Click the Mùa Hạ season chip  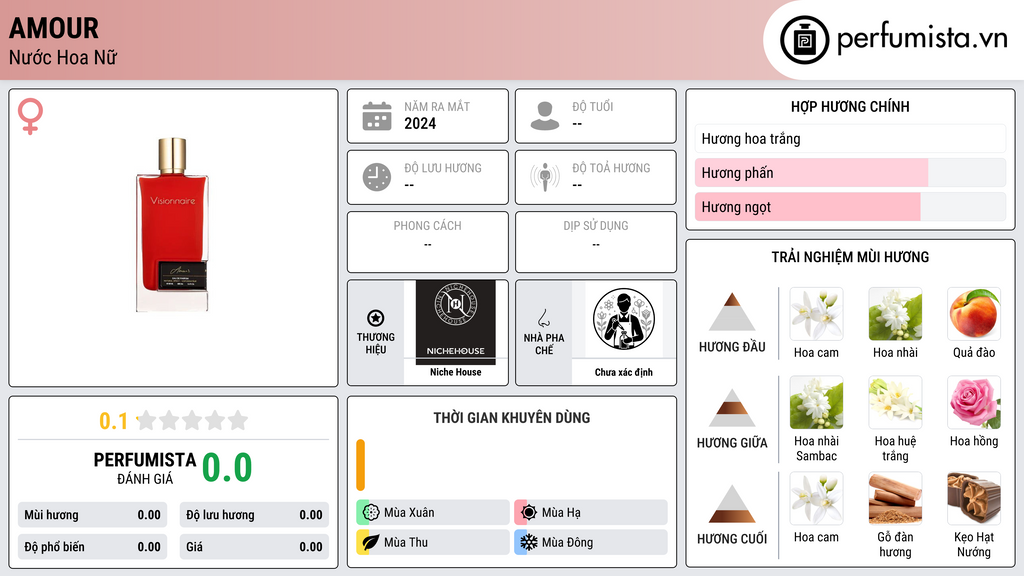[x=591, y=512]
